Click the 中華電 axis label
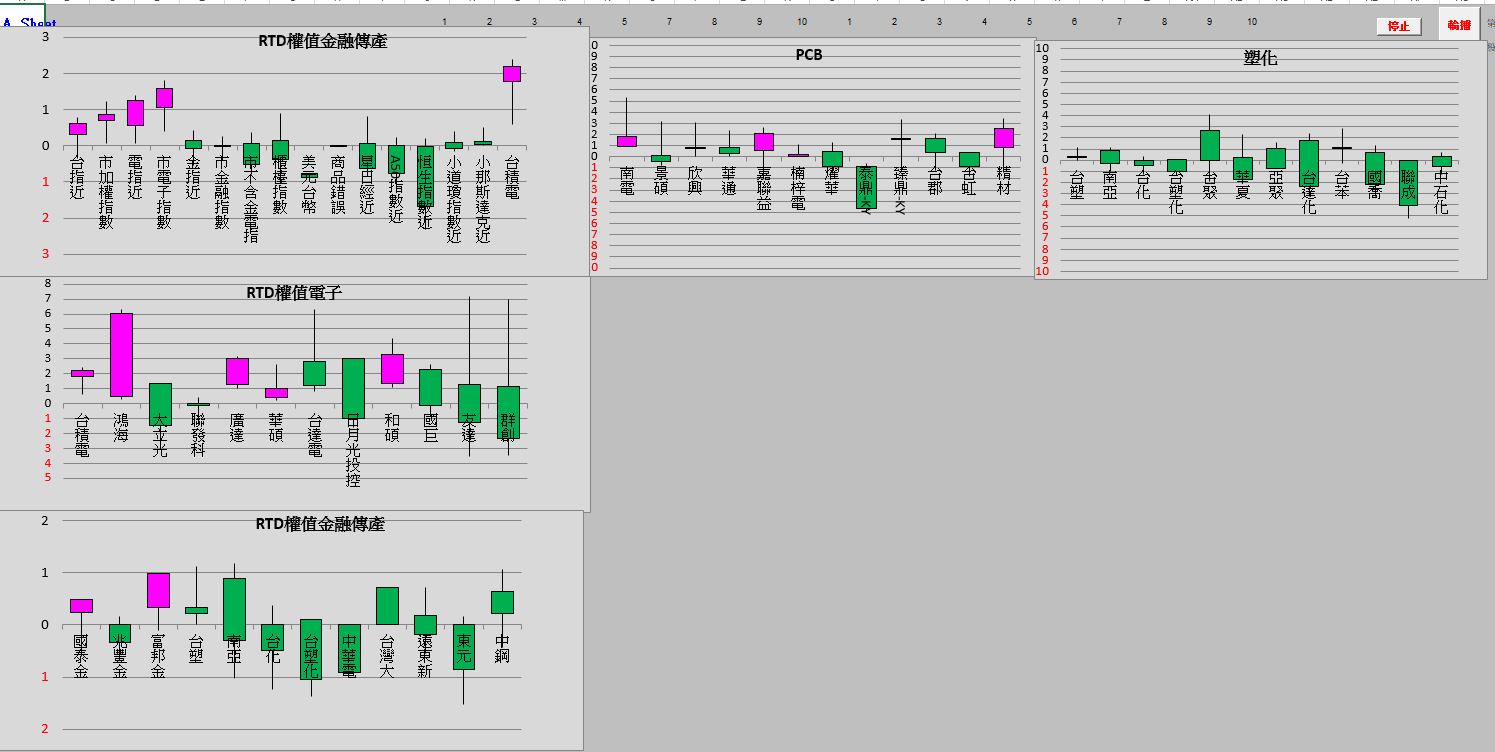The image size is (1495, 752). coord(349,657)
